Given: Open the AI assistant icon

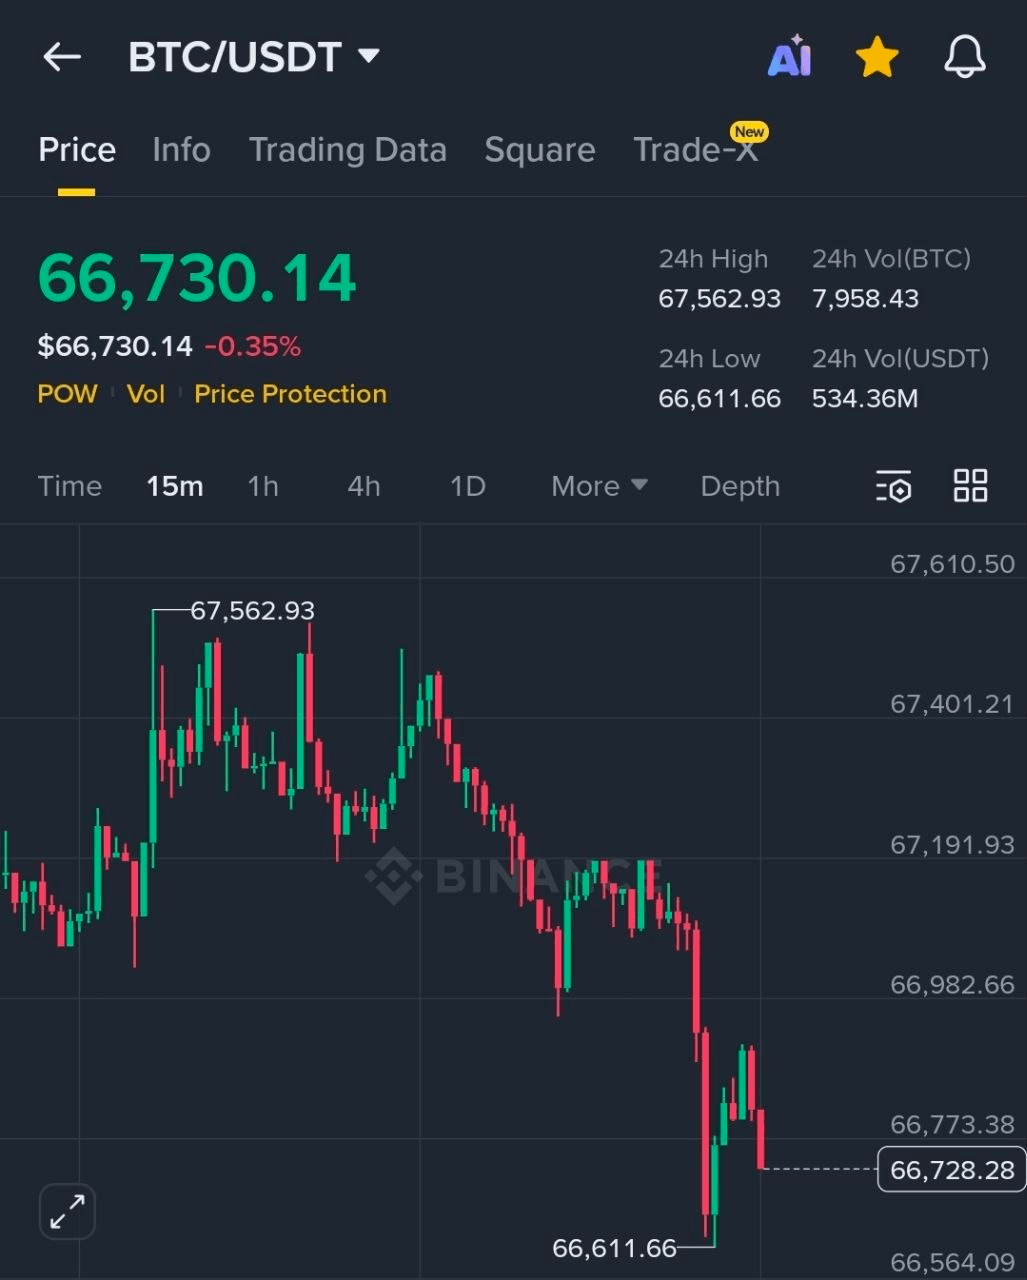Looking at the screenshot, I should click(788, 57).
